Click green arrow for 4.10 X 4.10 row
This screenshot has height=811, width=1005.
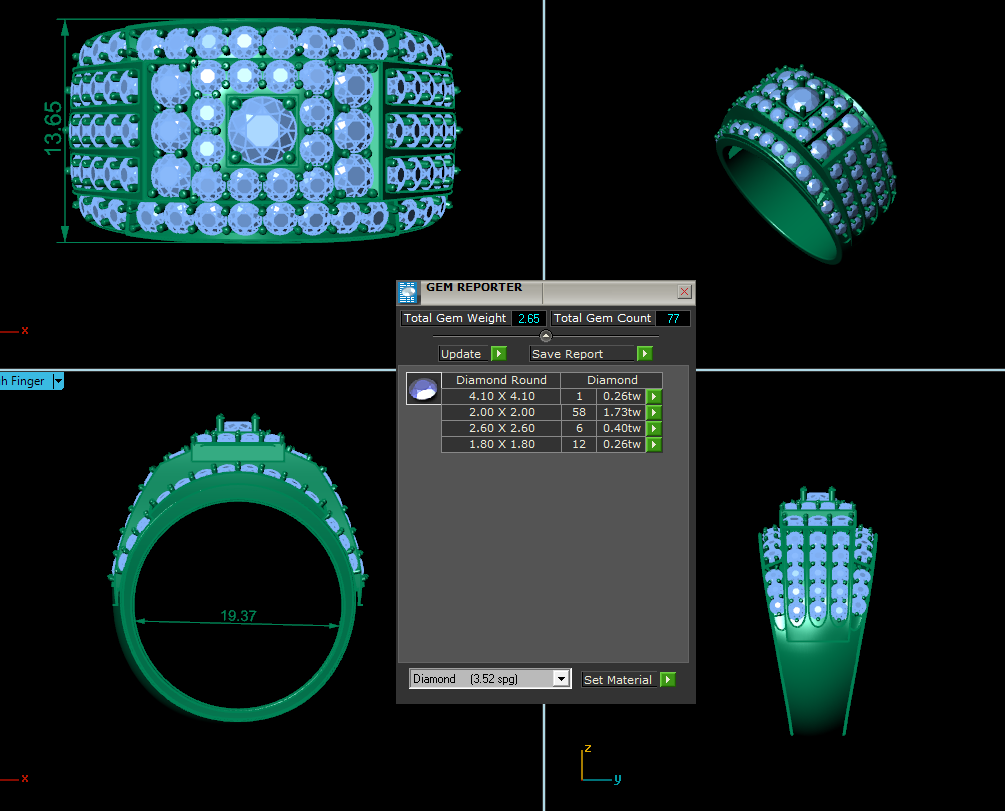tap(654, 396)
